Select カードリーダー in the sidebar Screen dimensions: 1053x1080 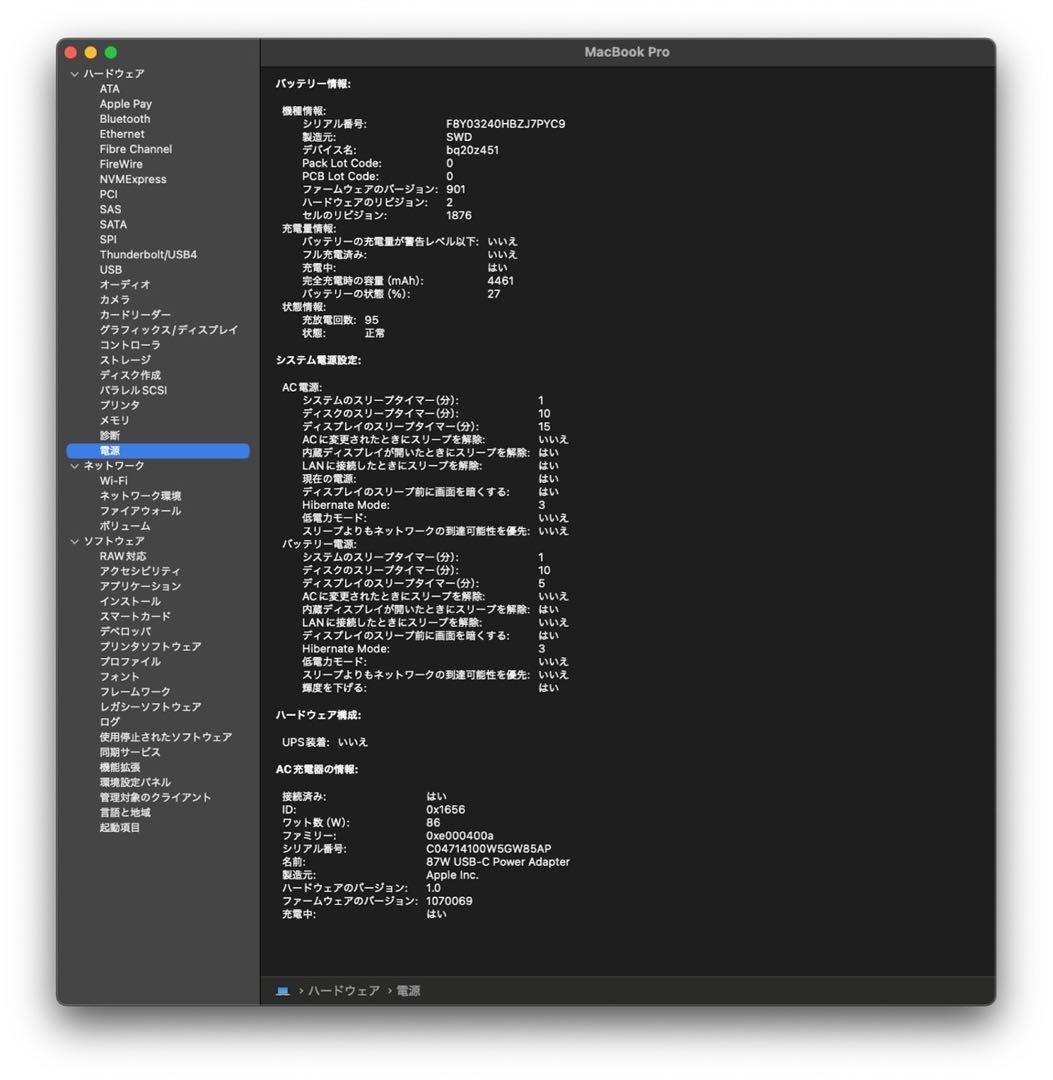point(135,315)
